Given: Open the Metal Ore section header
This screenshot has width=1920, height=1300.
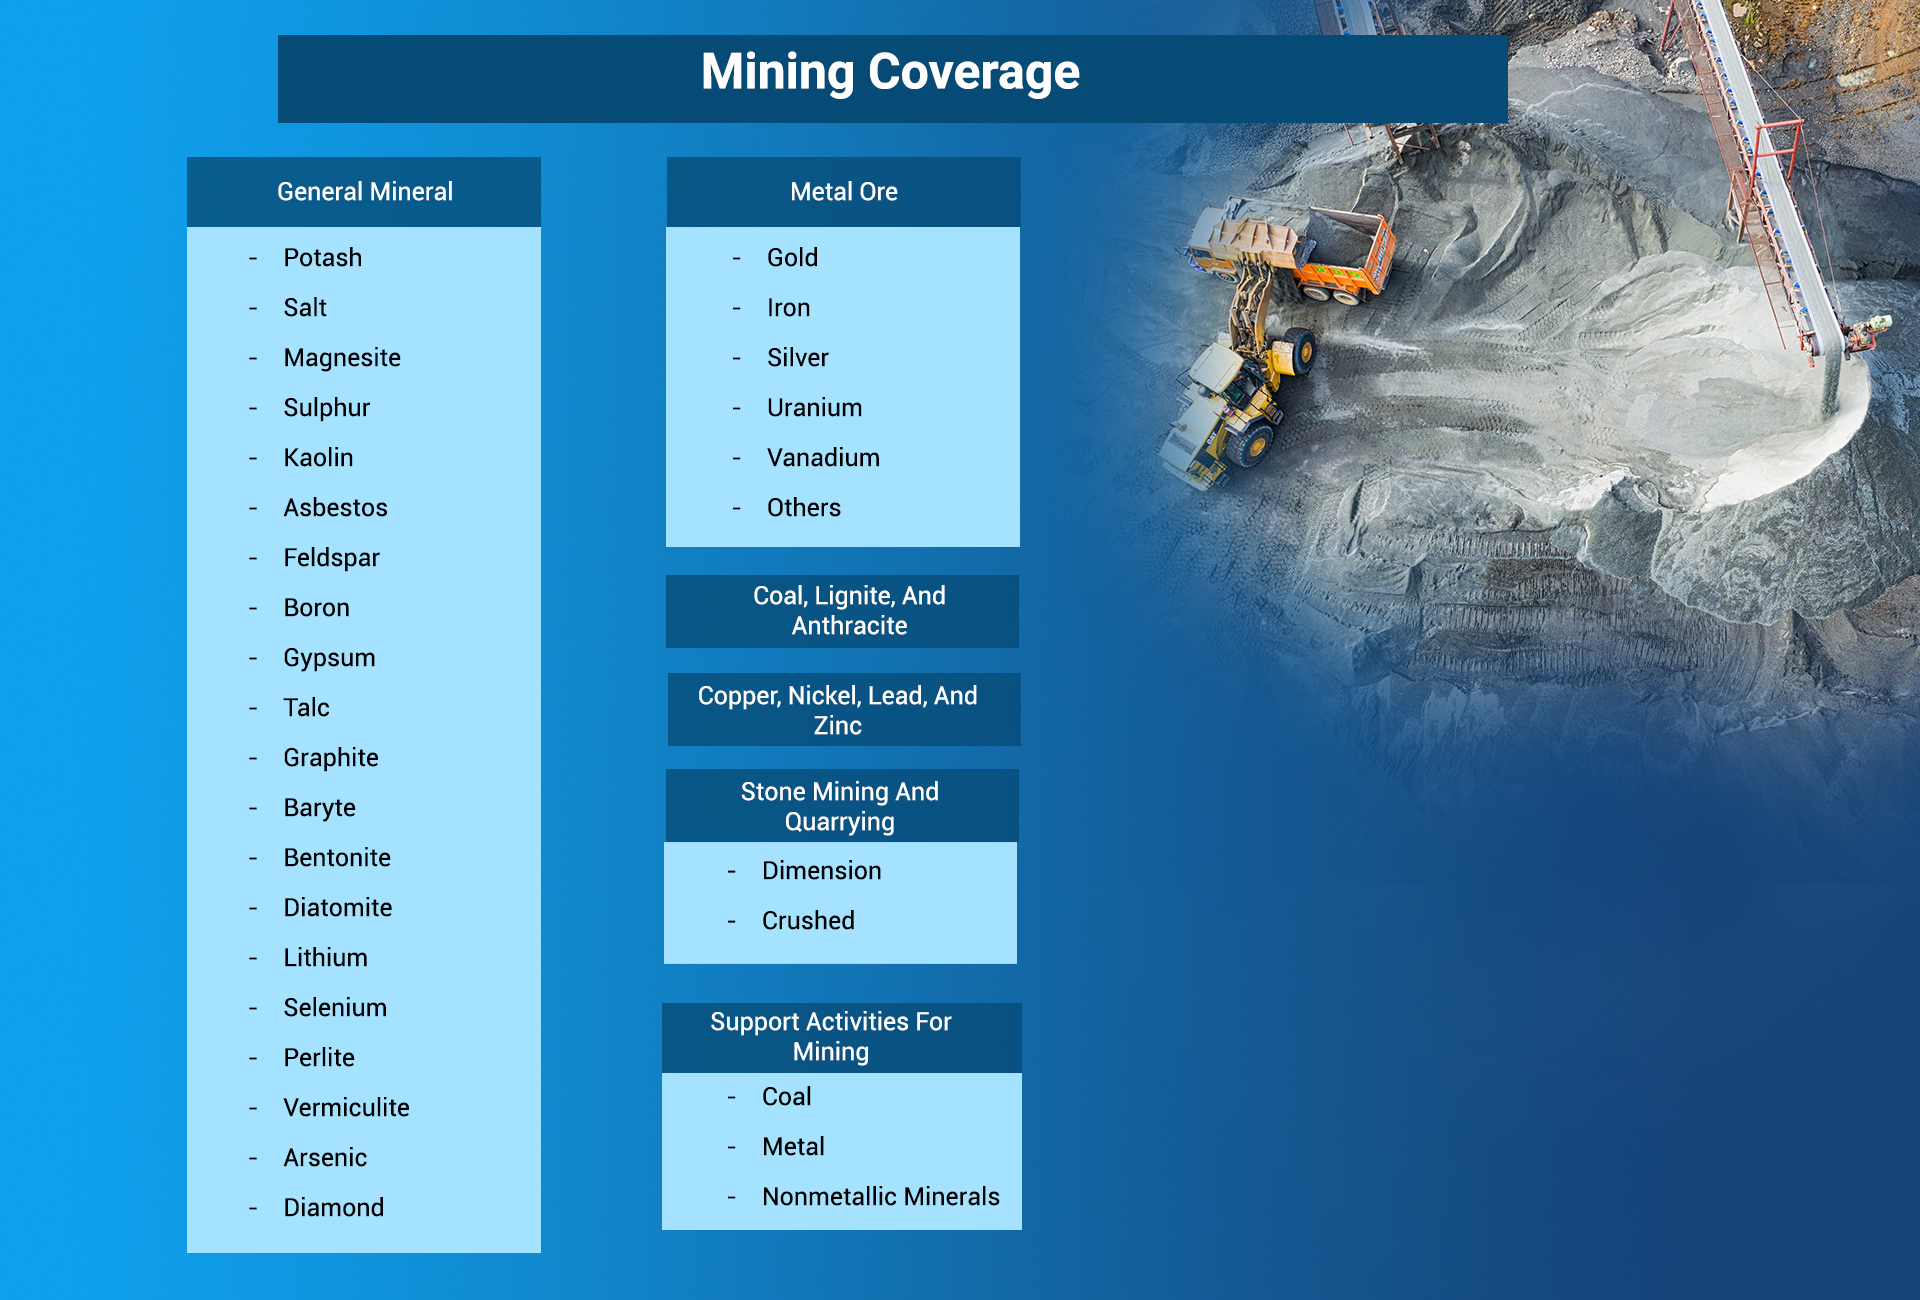Looking at the screenshot, I should click(x=843, y=191).
